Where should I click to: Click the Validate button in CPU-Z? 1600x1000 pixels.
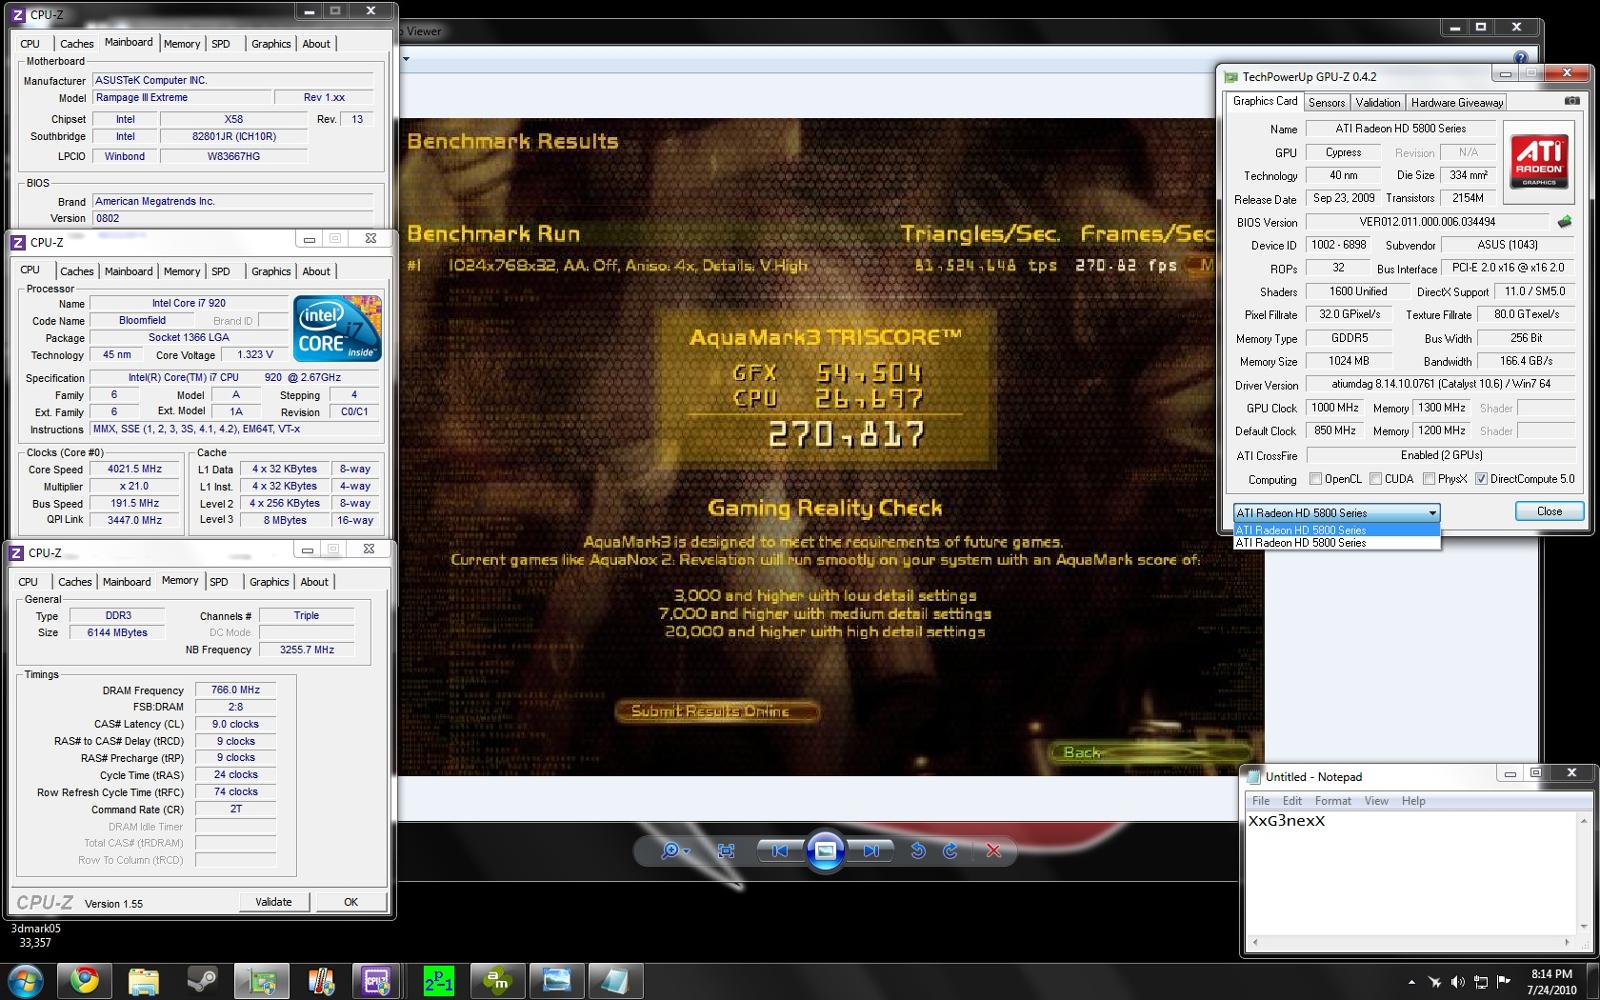point(273,901)
